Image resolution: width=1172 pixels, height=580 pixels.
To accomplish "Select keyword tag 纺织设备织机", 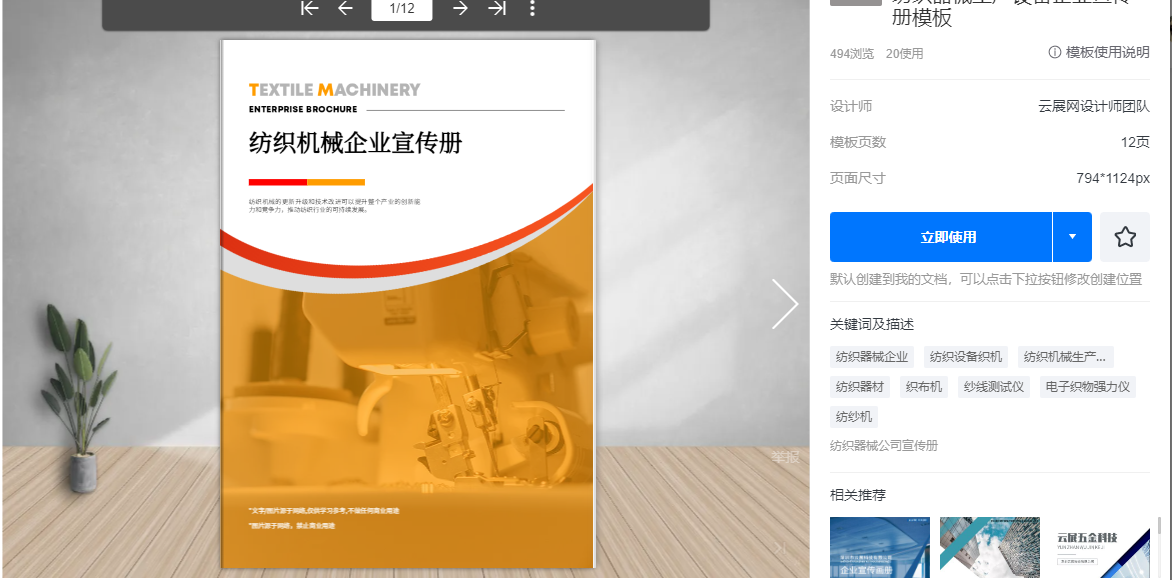I will click(x=966, y=357).
